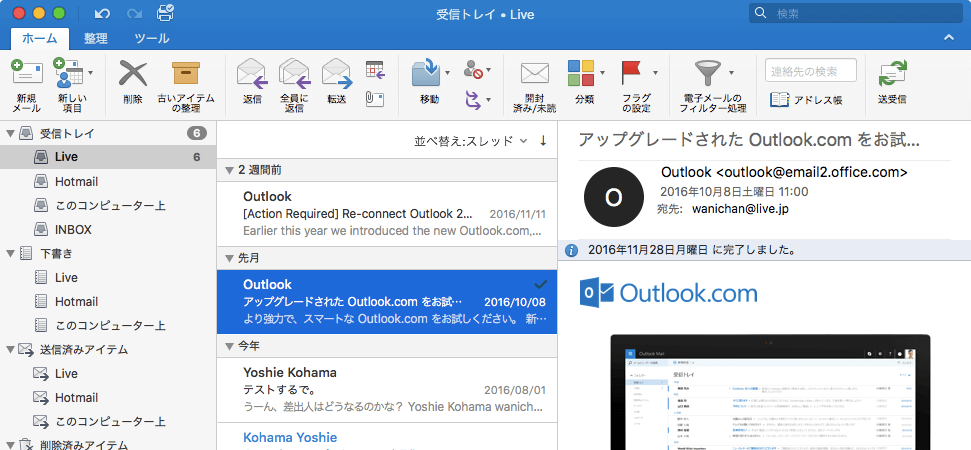Click the 移動 folder icon
Screen dimensions: 971x450
[427, 73]
